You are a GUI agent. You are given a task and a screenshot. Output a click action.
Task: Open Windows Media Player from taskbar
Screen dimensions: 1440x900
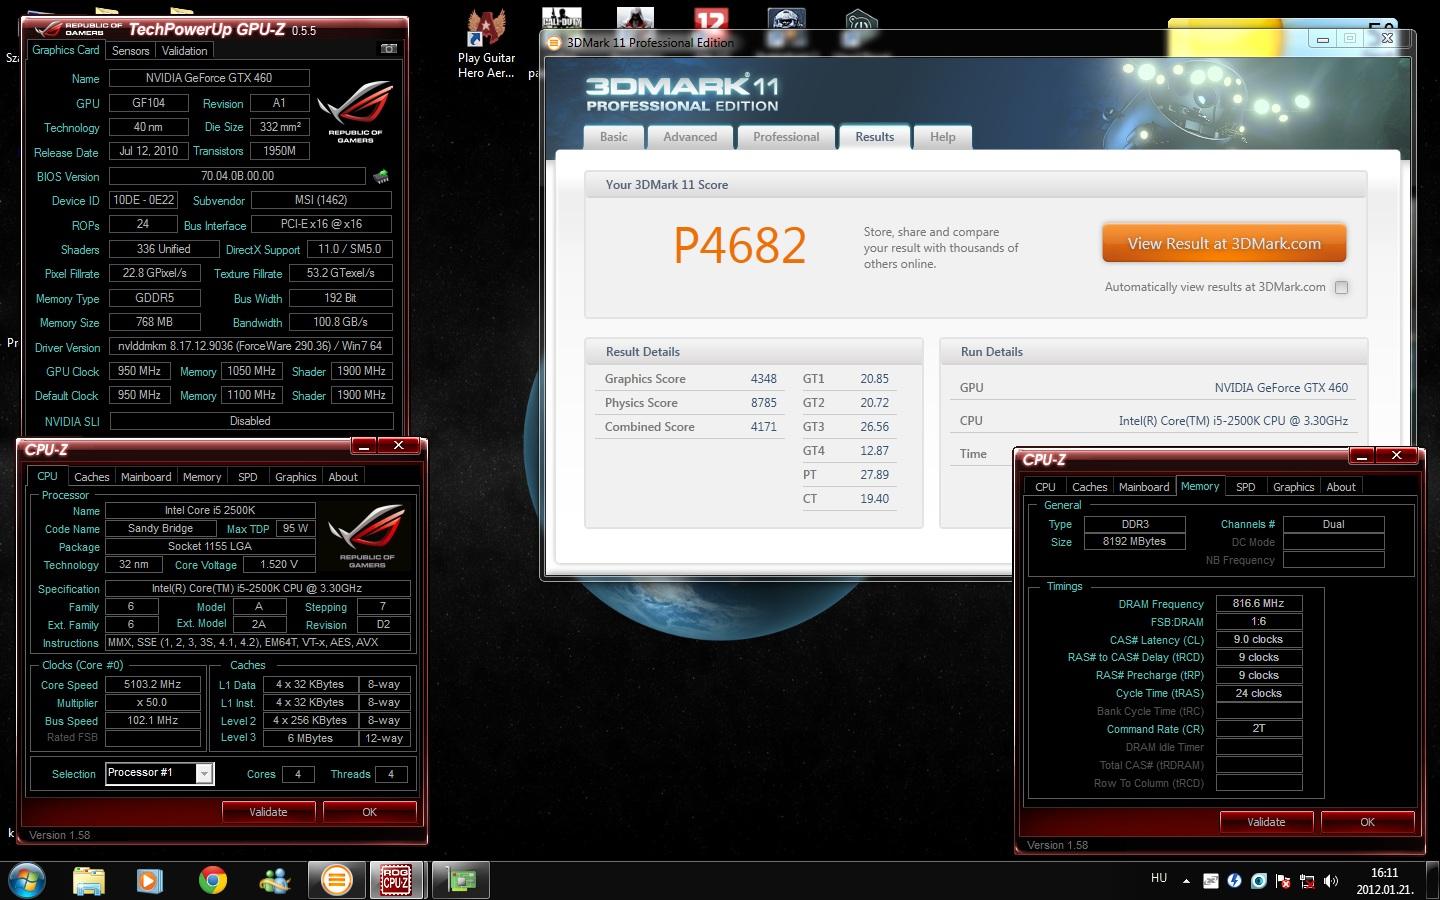pyautogui.click(x=150, y=880)
